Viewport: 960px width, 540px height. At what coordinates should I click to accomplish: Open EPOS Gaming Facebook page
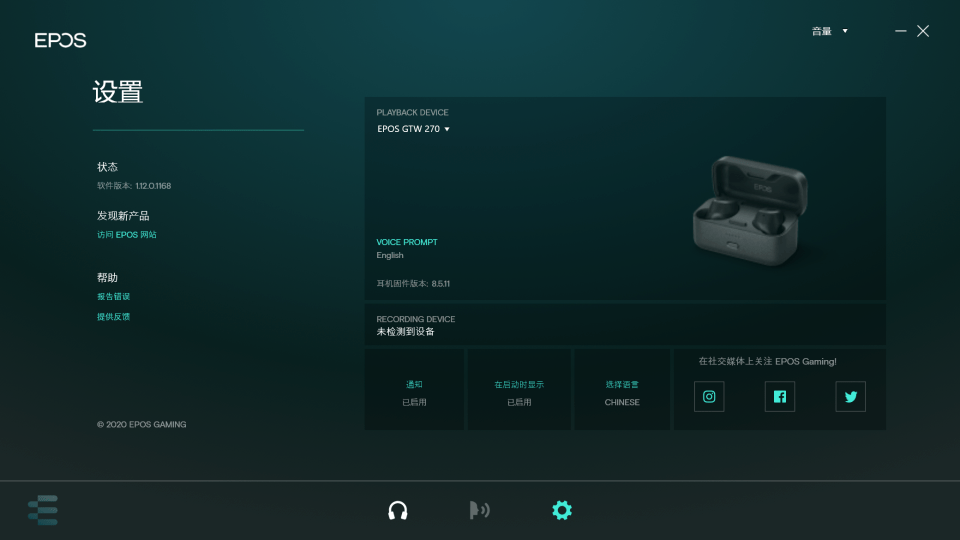pos(780,397)
